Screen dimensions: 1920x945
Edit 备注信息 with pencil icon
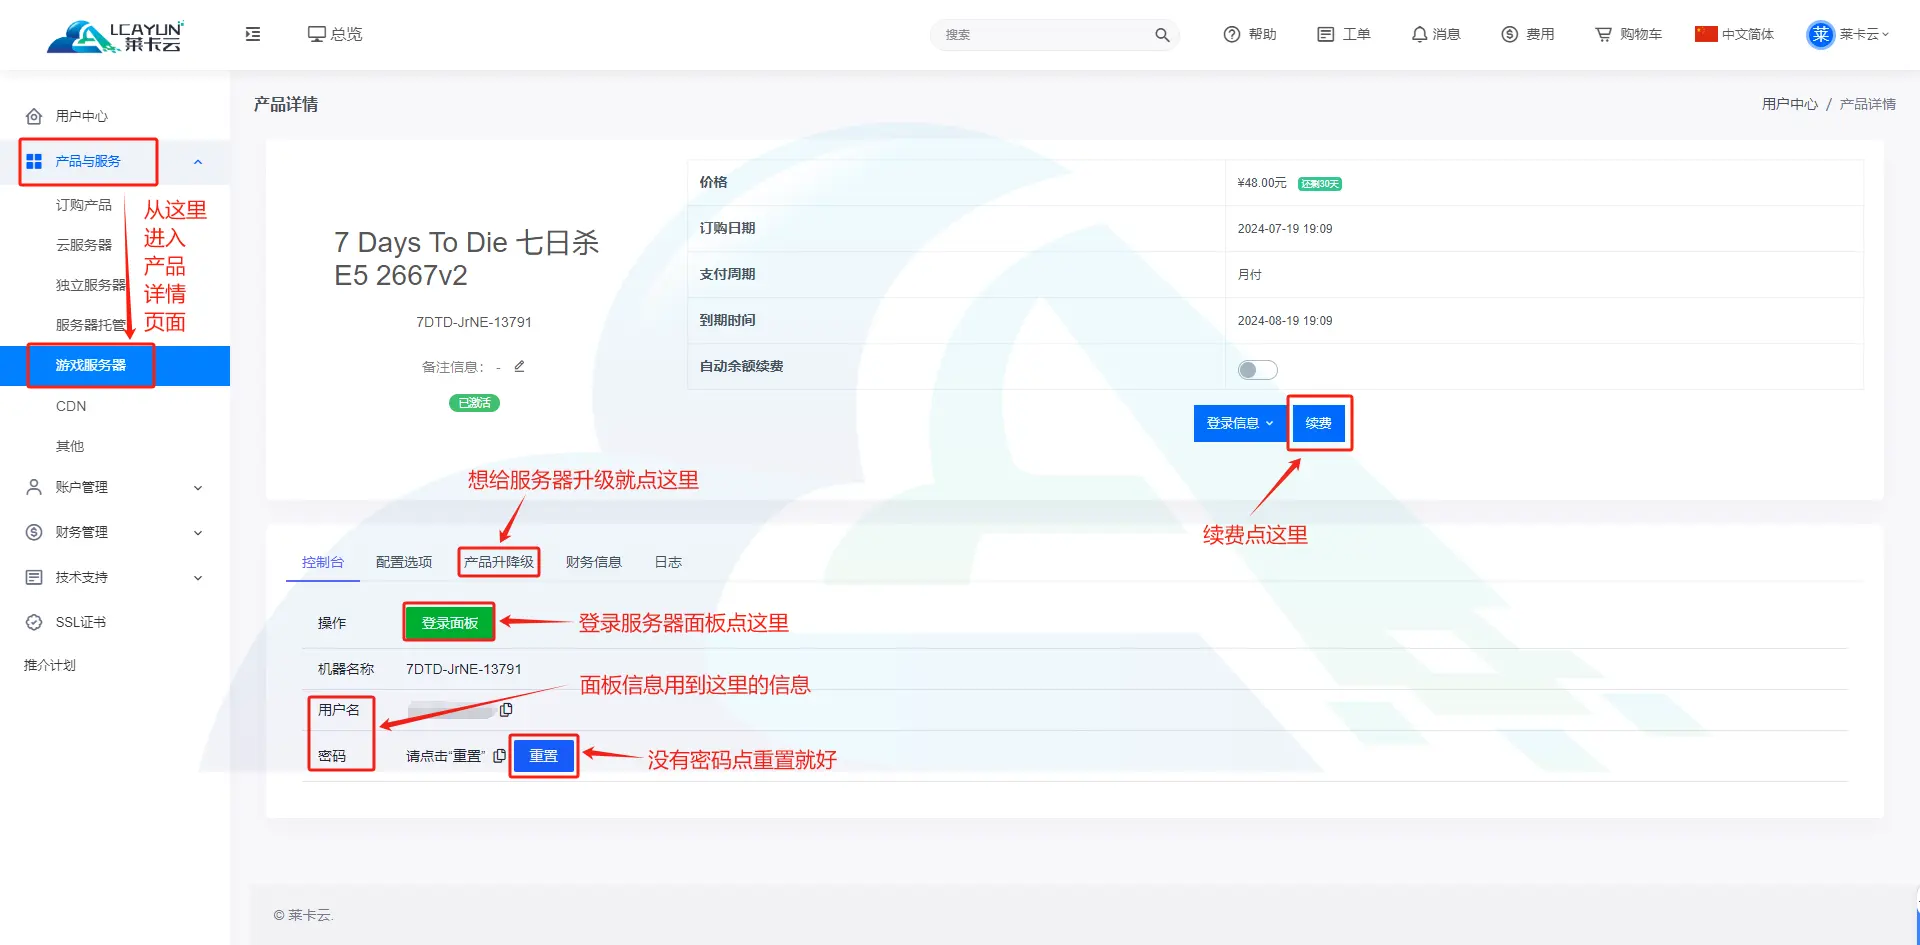[519, 366]
